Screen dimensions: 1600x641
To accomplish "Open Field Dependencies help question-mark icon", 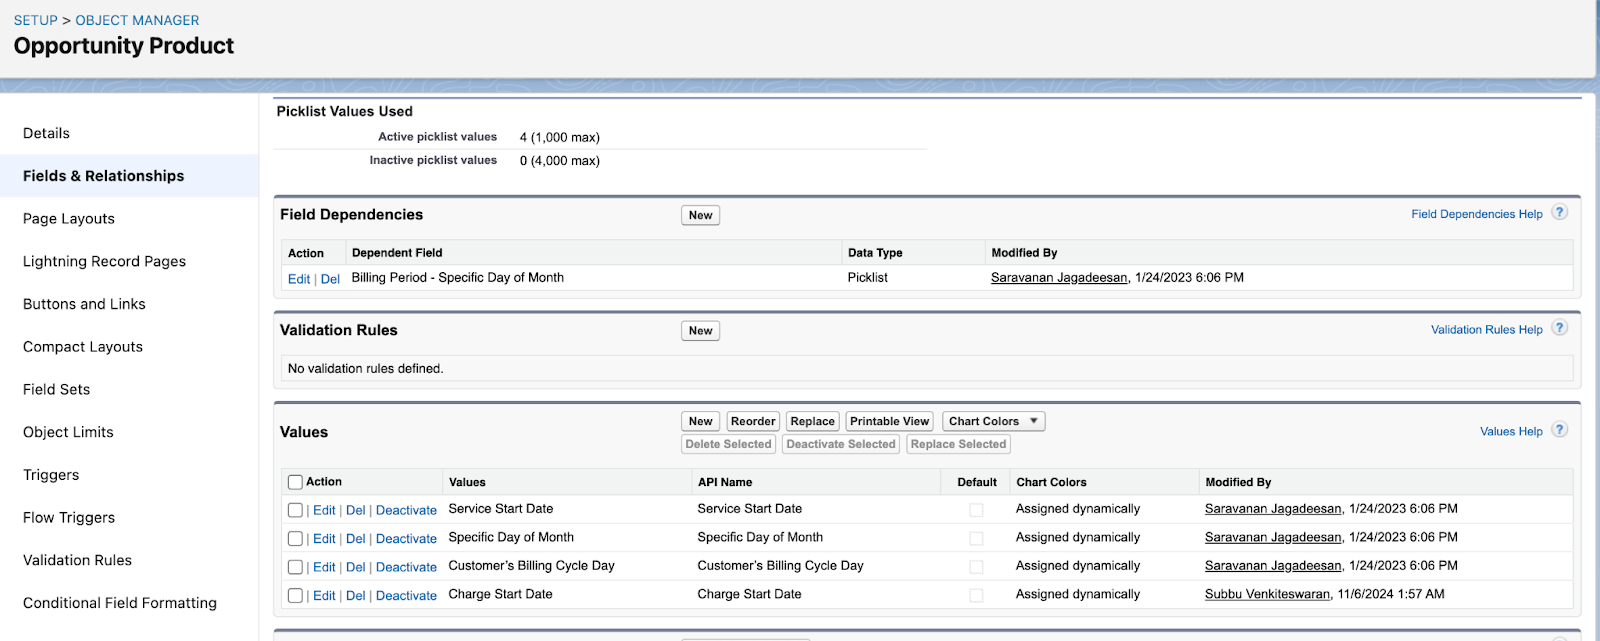I will [1559, 213].
